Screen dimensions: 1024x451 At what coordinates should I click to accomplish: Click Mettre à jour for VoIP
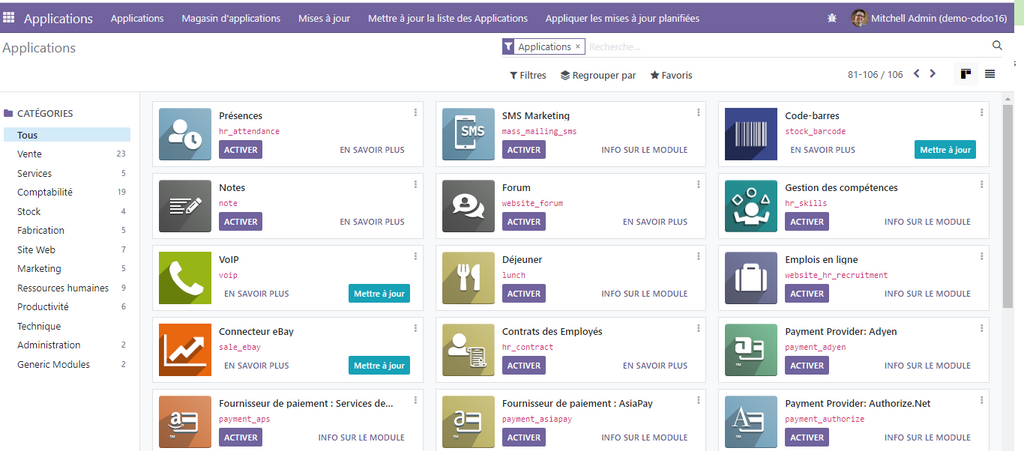tap(379, 294)
